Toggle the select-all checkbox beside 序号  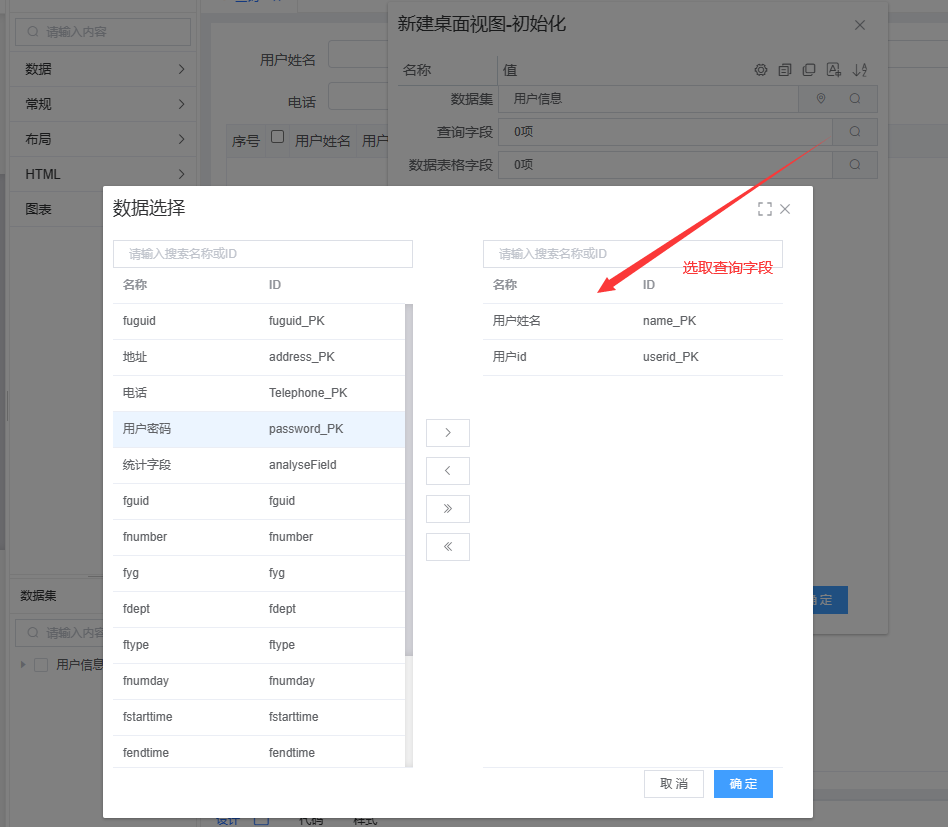[x=277, y=137]
